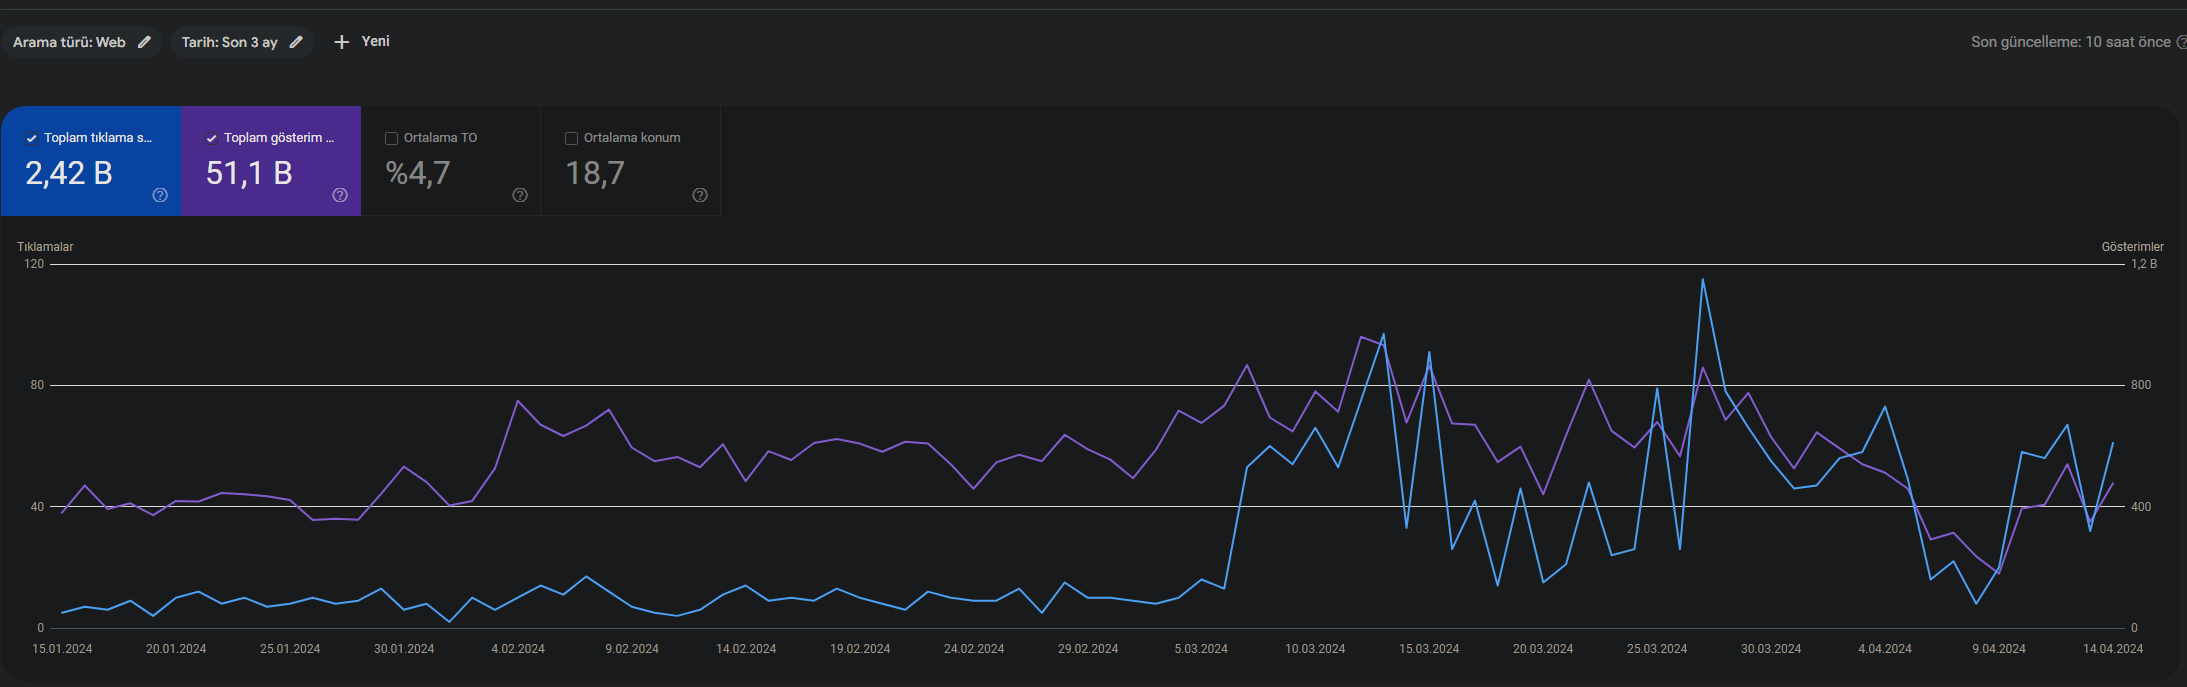Uncheck the Toplam tıklama sayısı checkbox

pos(32,139)
